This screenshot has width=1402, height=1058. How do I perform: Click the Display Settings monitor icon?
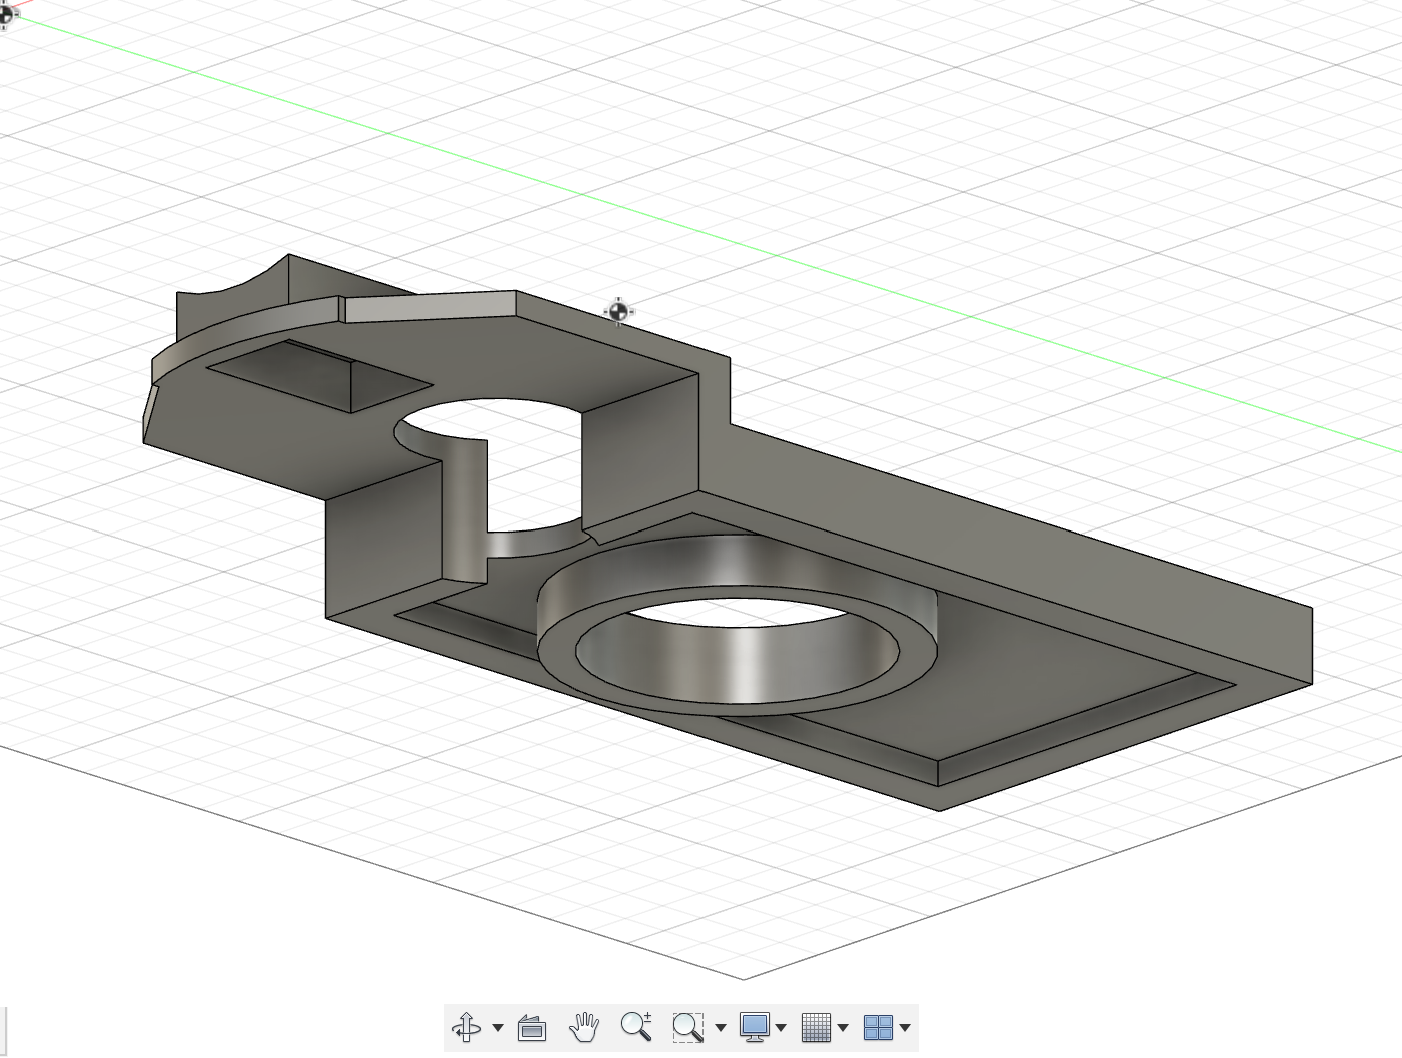tap(754, 1027)
